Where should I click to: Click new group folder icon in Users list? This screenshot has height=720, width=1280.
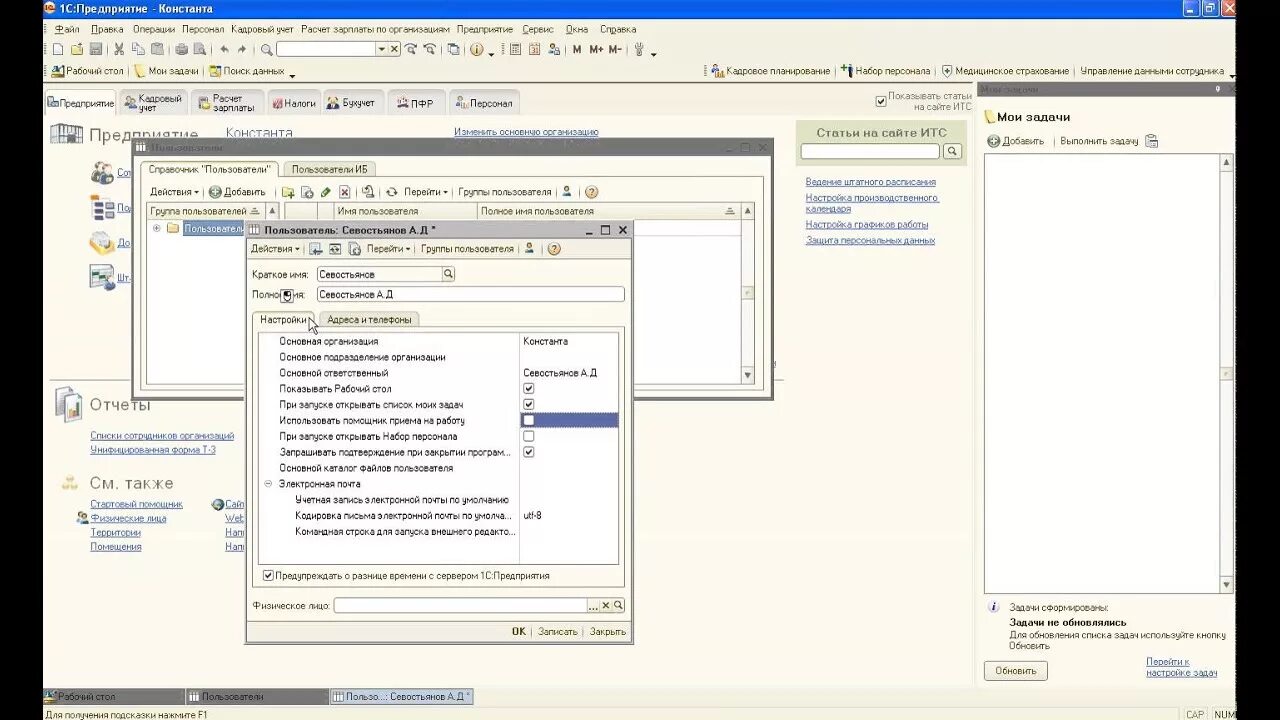(288, 192)
